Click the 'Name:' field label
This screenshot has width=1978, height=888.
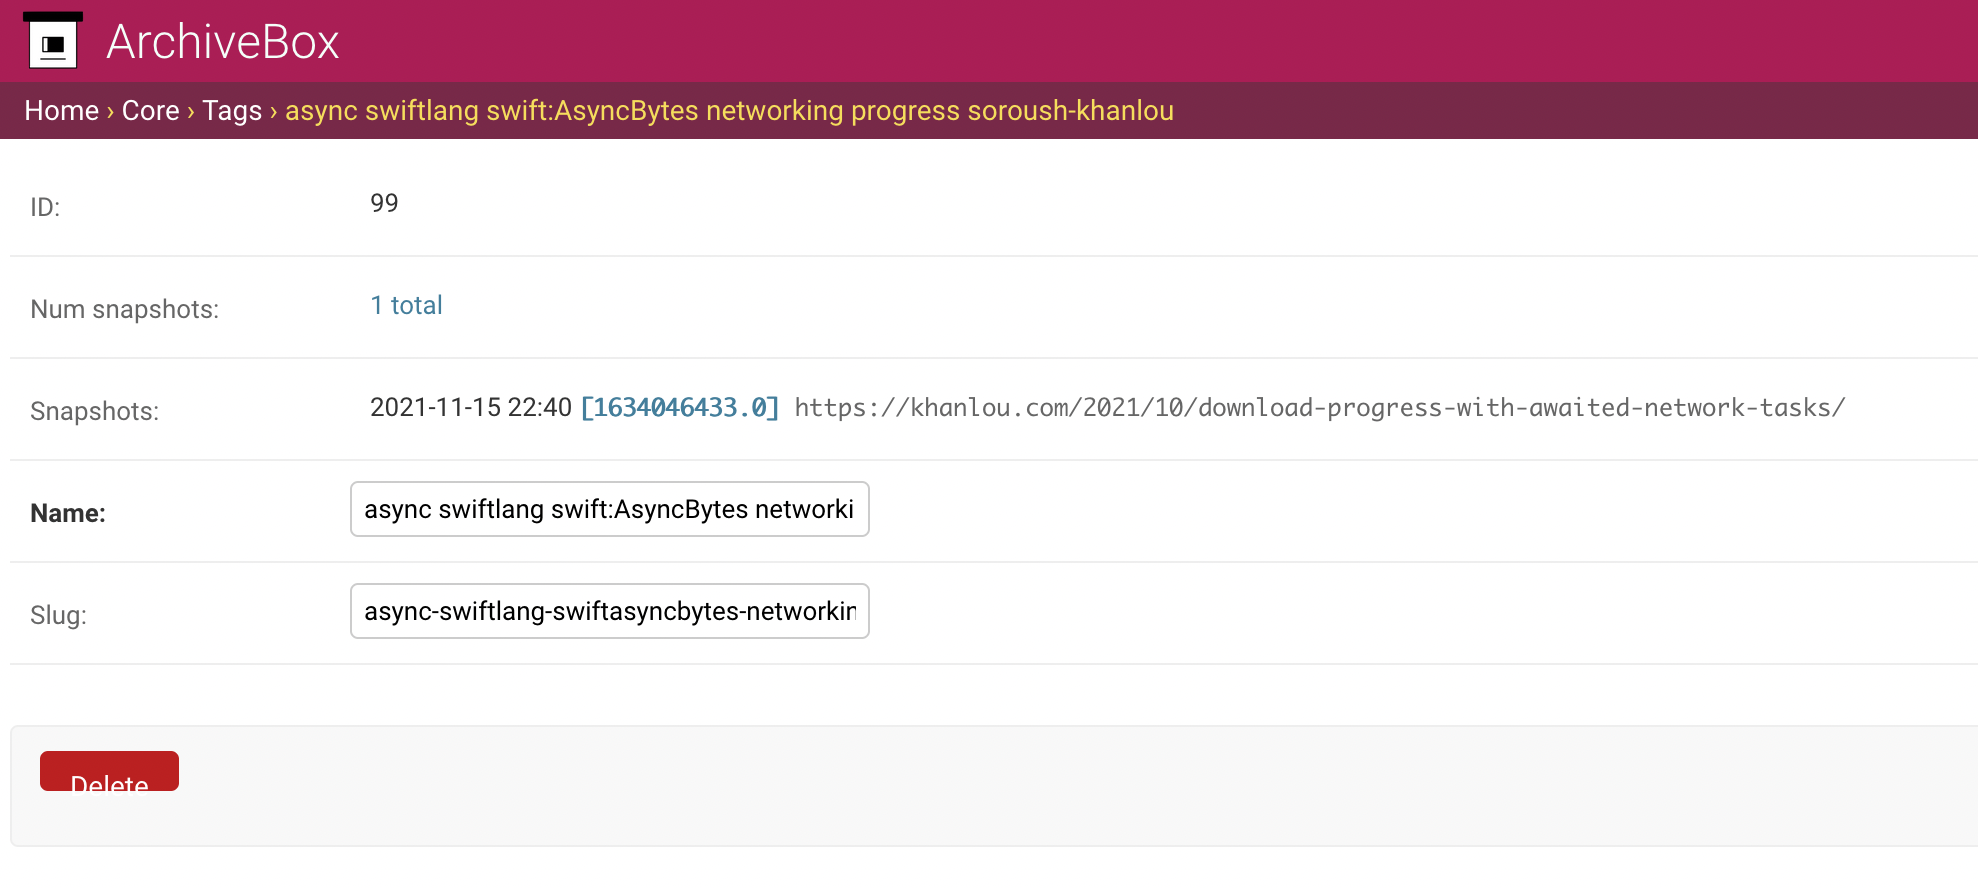coord(68,513)
